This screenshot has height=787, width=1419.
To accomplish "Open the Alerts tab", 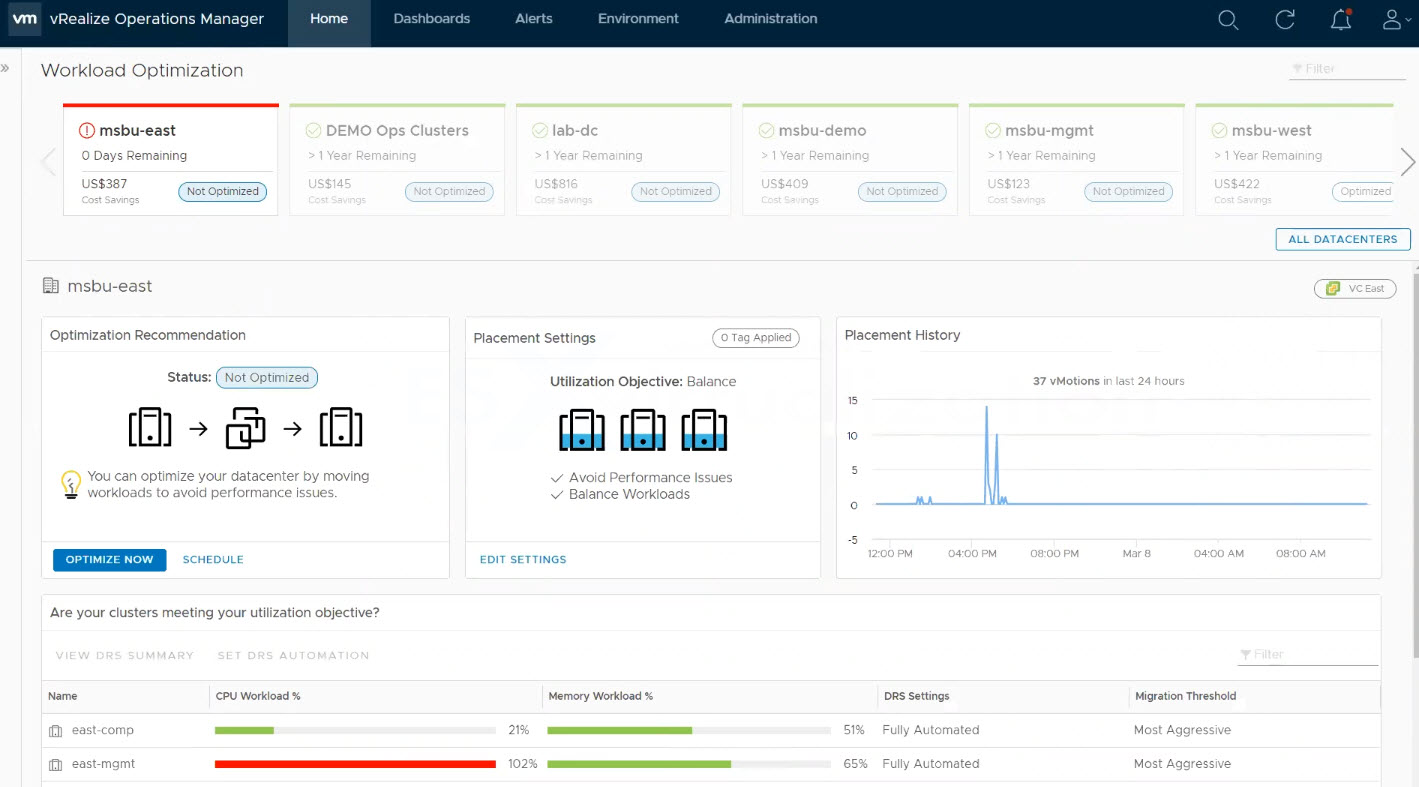I will 534,19.
